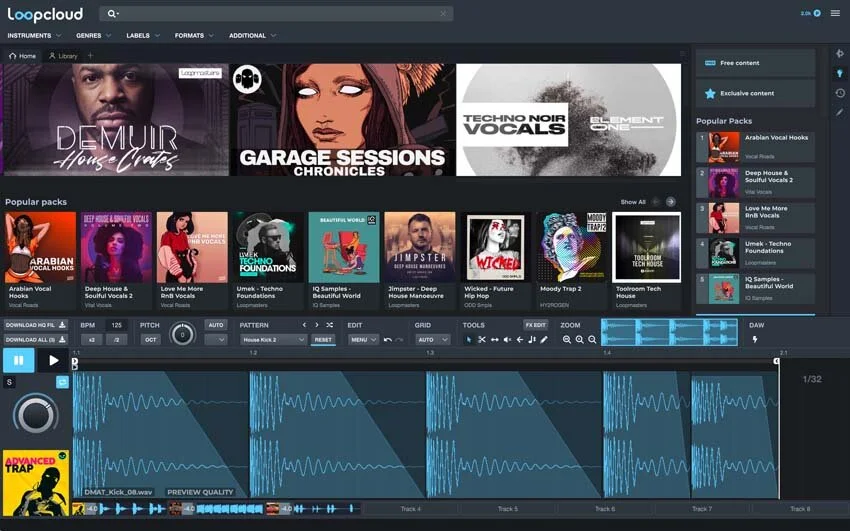Click the pencil sidebar icon

(x=840, y=113)
